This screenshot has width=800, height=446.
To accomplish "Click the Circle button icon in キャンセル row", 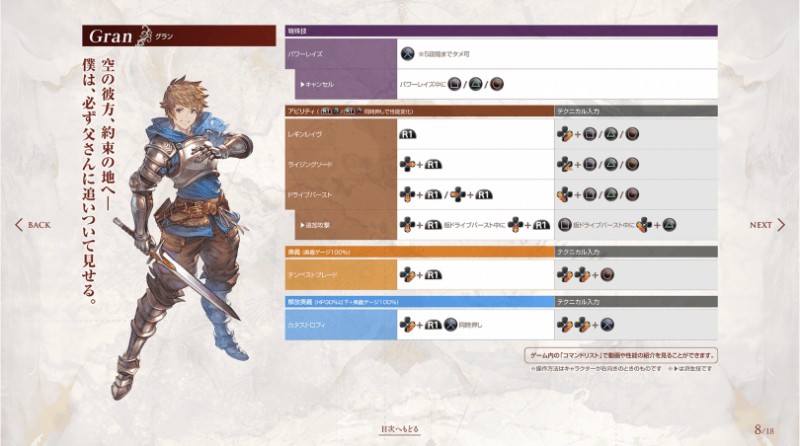I will pyautogui.click(x=497, y=84).
